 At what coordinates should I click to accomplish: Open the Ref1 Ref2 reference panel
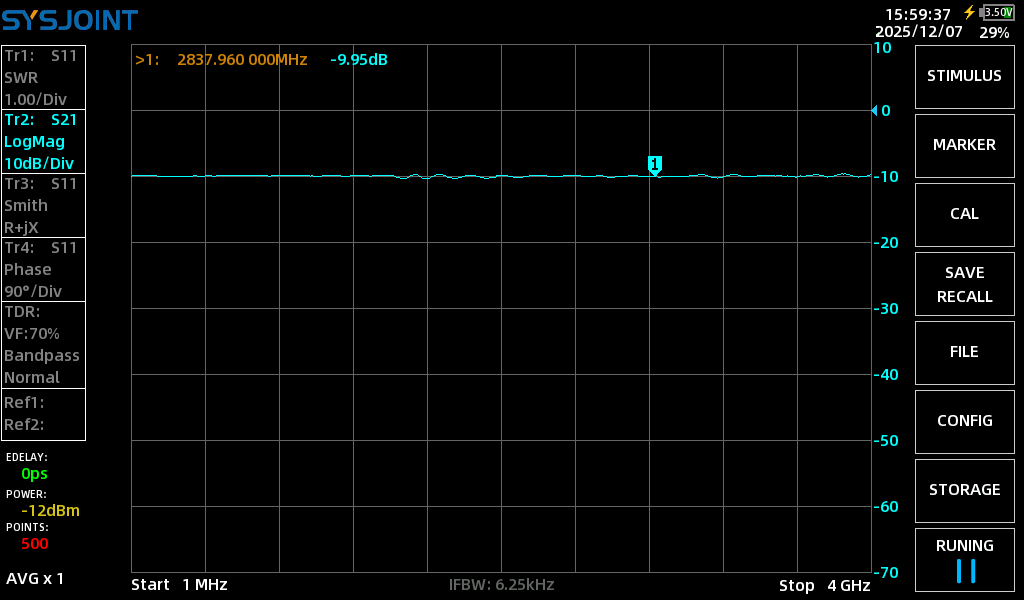coord(43,413)
